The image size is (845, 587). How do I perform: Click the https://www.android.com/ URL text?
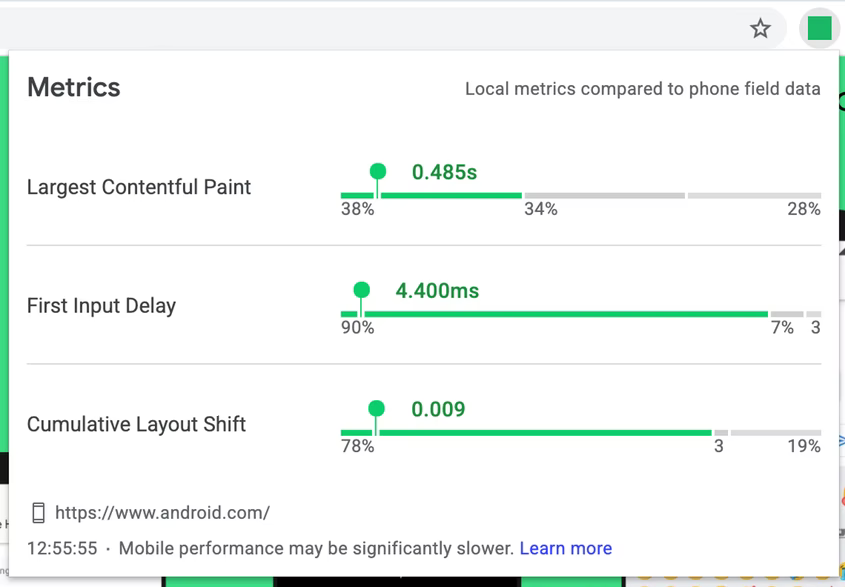pyautogui.click(x=162, y=513)
